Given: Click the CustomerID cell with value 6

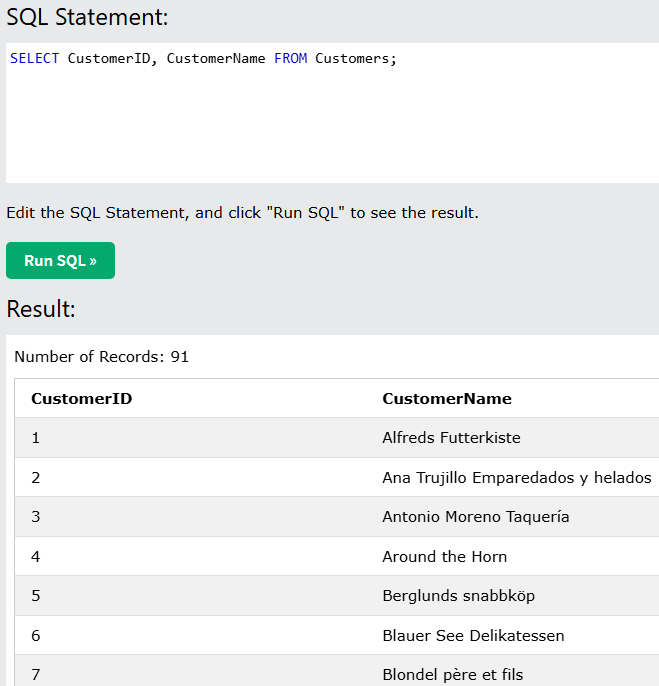Looking at the screenshot, I should click(x=36, y=636).
